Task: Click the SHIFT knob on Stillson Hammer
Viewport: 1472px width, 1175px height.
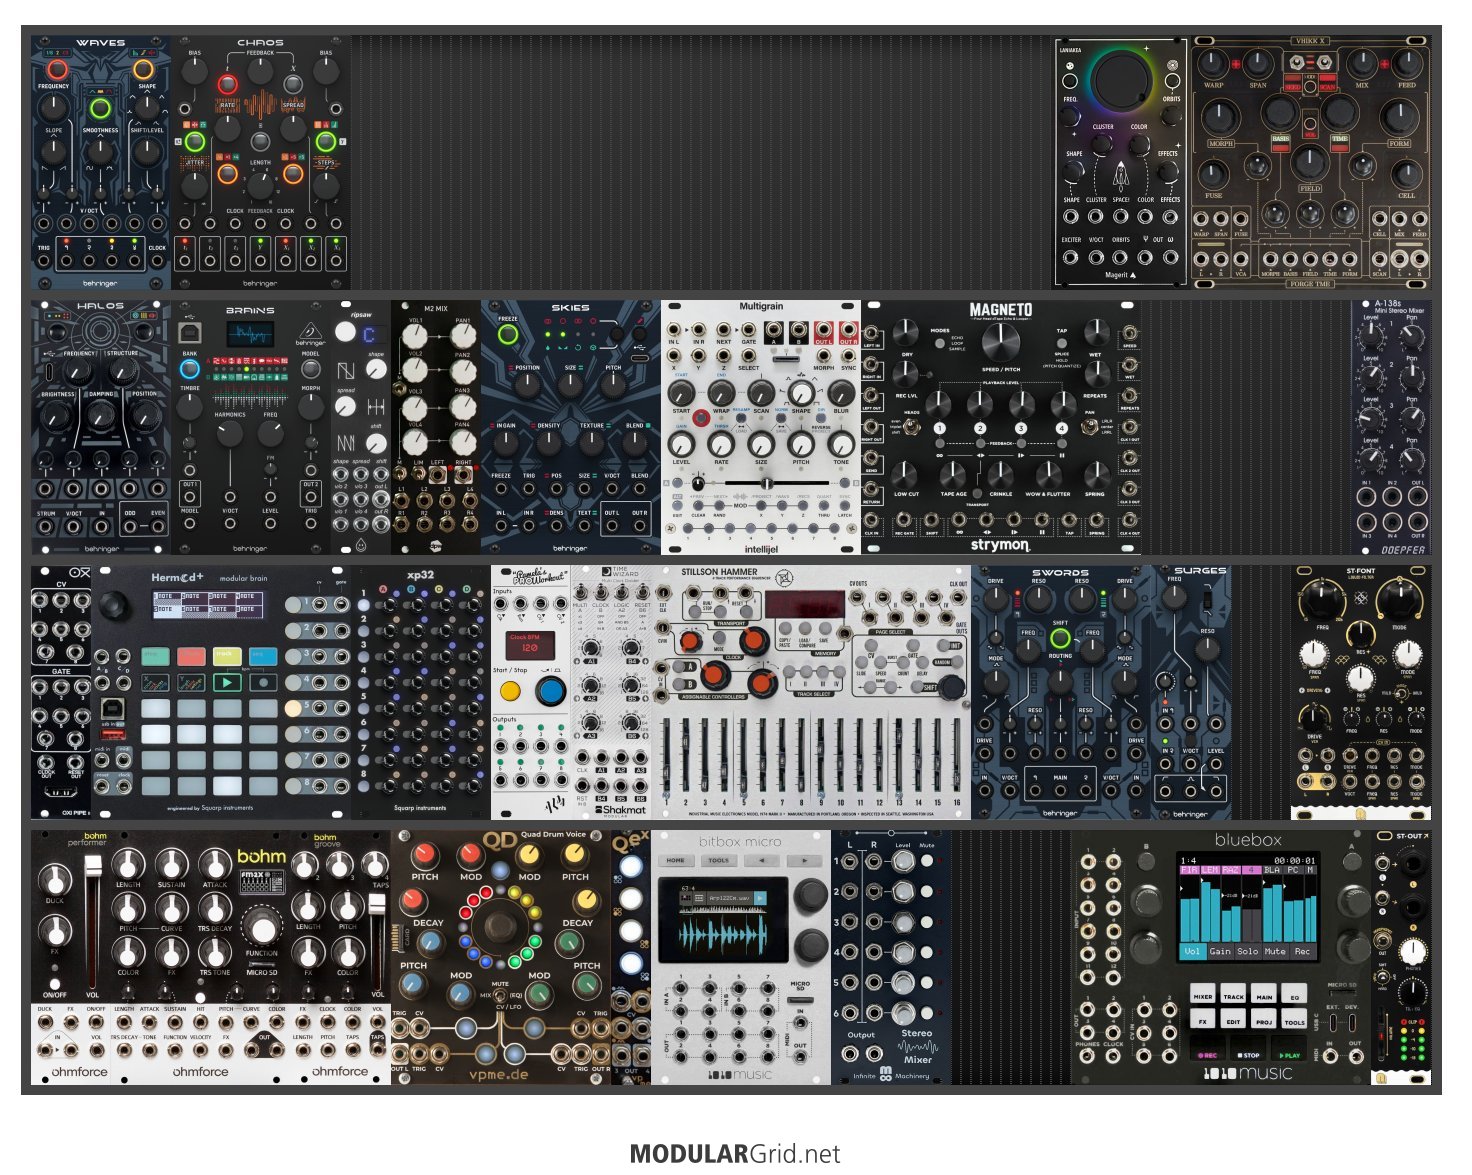Action: [951, 687]
